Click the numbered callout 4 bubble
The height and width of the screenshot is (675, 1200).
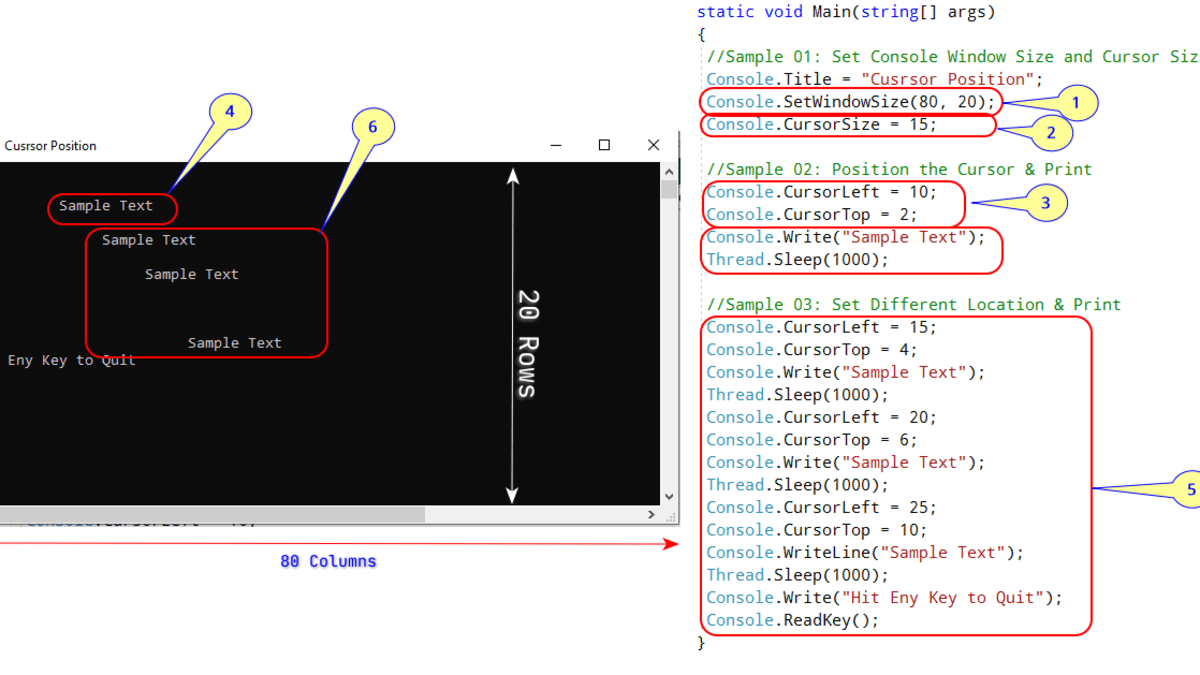click(229, 113)
